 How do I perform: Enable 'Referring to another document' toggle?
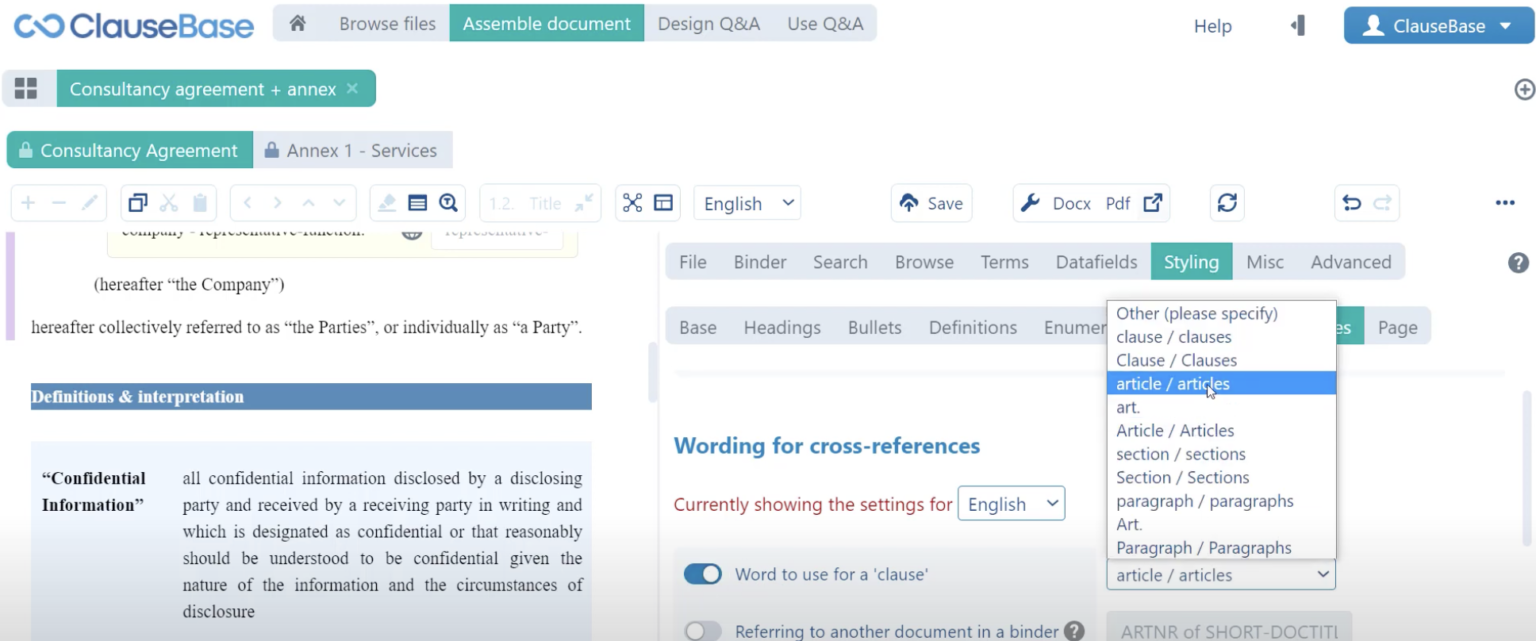pyautogui.click(x=703, y=631)
